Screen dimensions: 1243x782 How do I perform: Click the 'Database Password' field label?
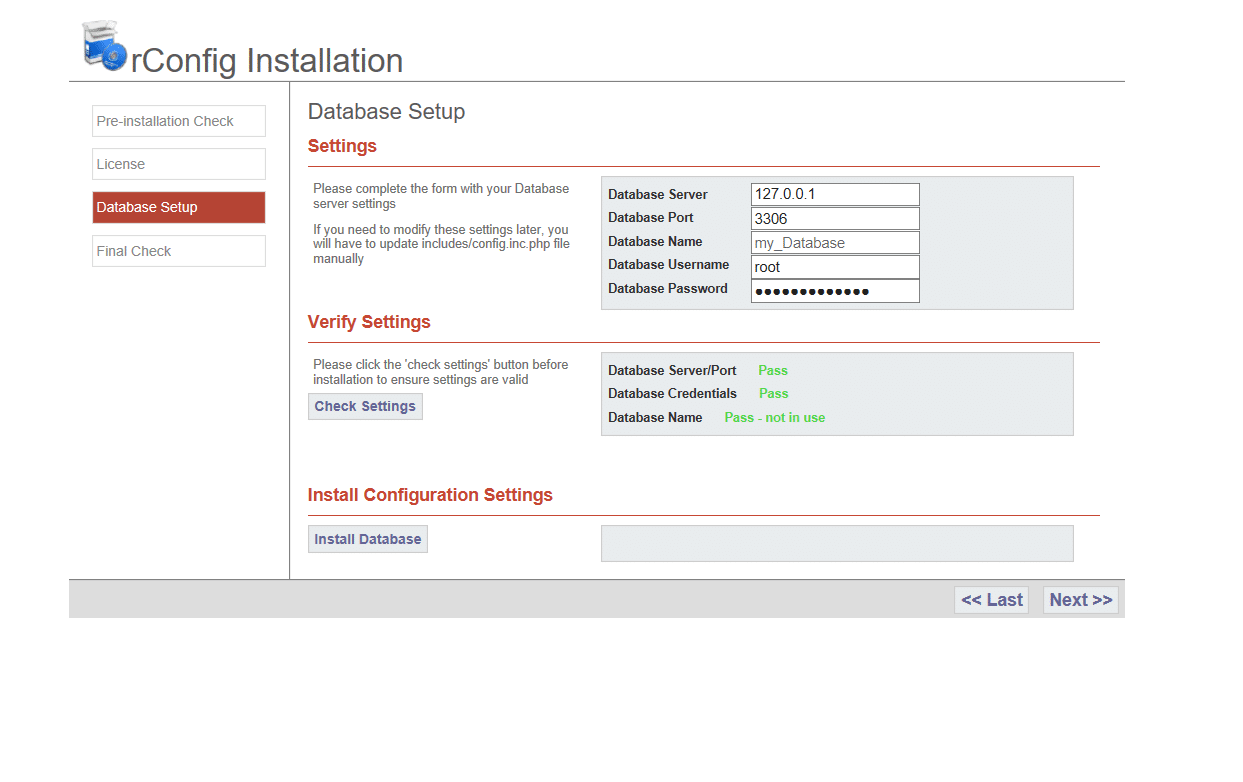tap(668, 288)
